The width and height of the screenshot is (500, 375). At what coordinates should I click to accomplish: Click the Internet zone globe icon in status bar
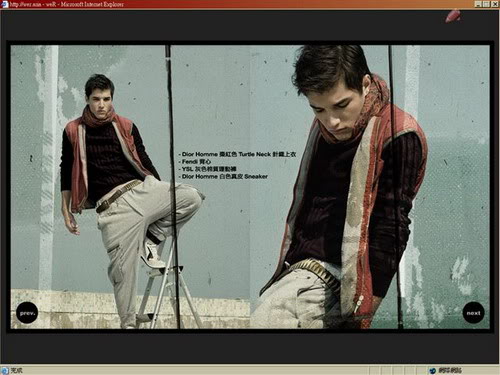[x=433, y=370]
